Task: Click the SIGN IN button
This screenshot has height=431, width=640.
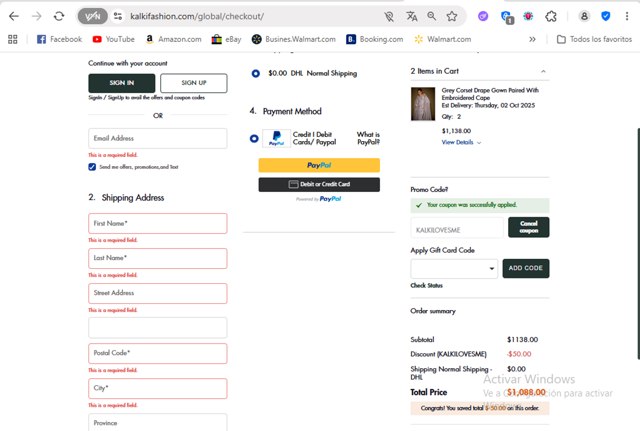Action: click(x=122, y=83)
